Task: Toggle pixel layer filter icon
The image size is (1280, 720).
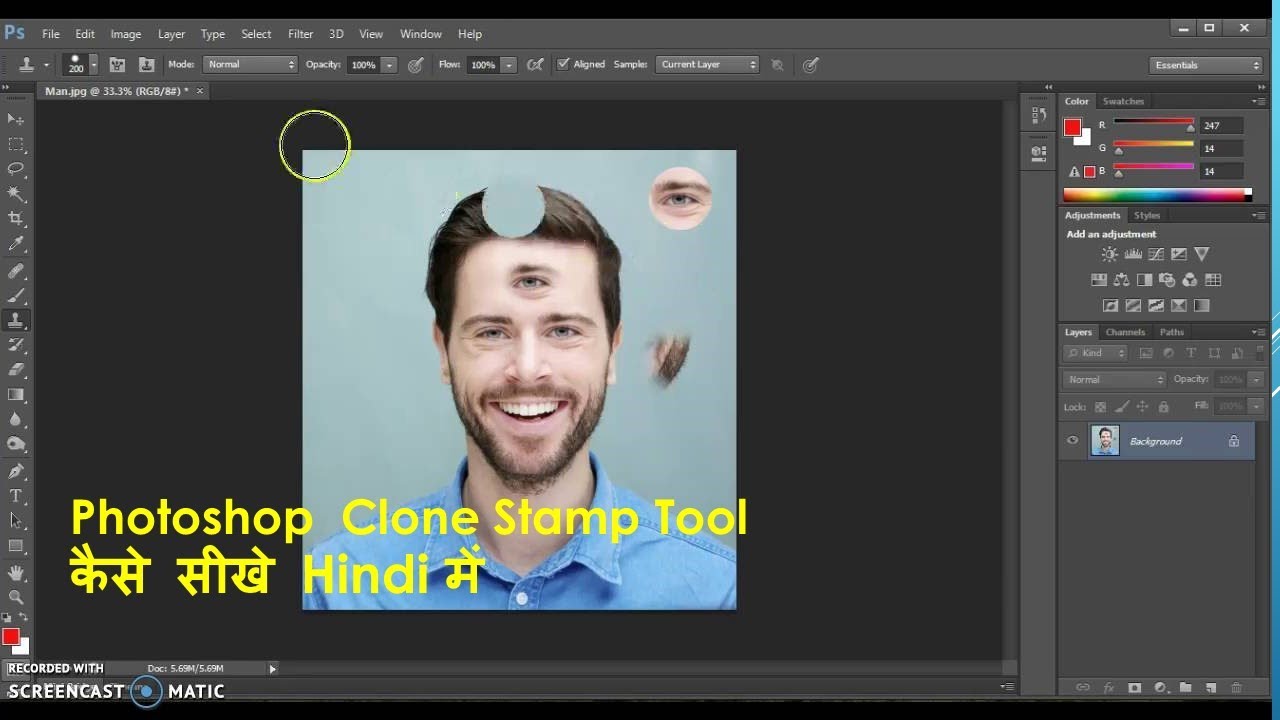Action: (1146, 353)
